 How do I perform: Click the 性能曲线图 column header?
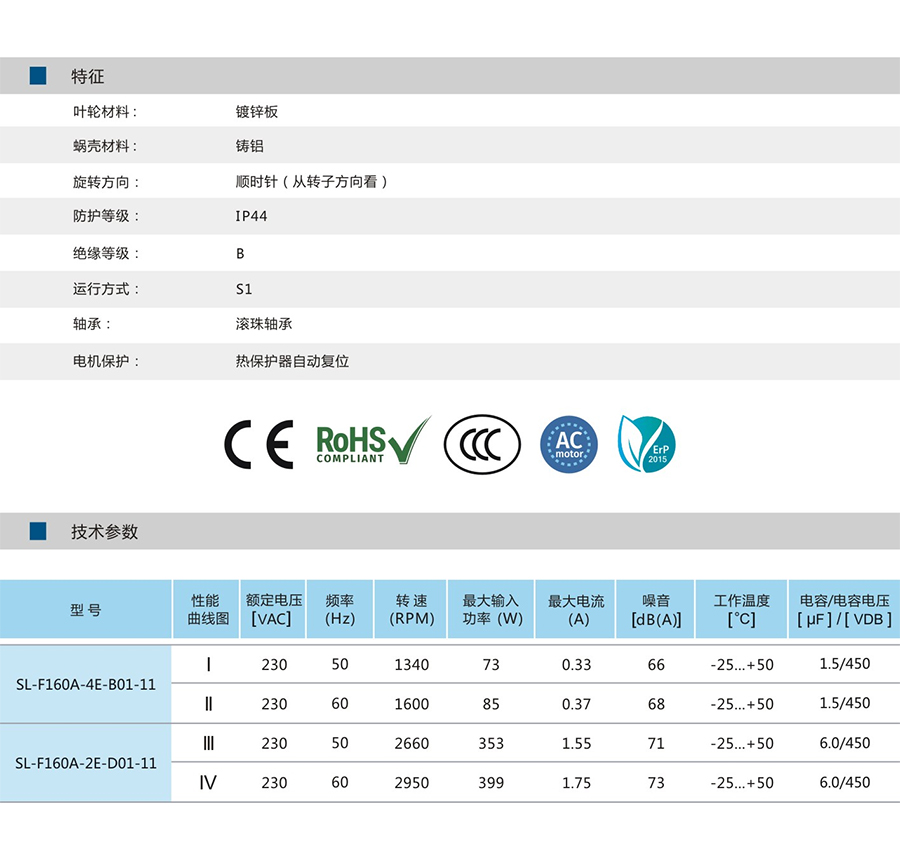(x=206, y=609)
